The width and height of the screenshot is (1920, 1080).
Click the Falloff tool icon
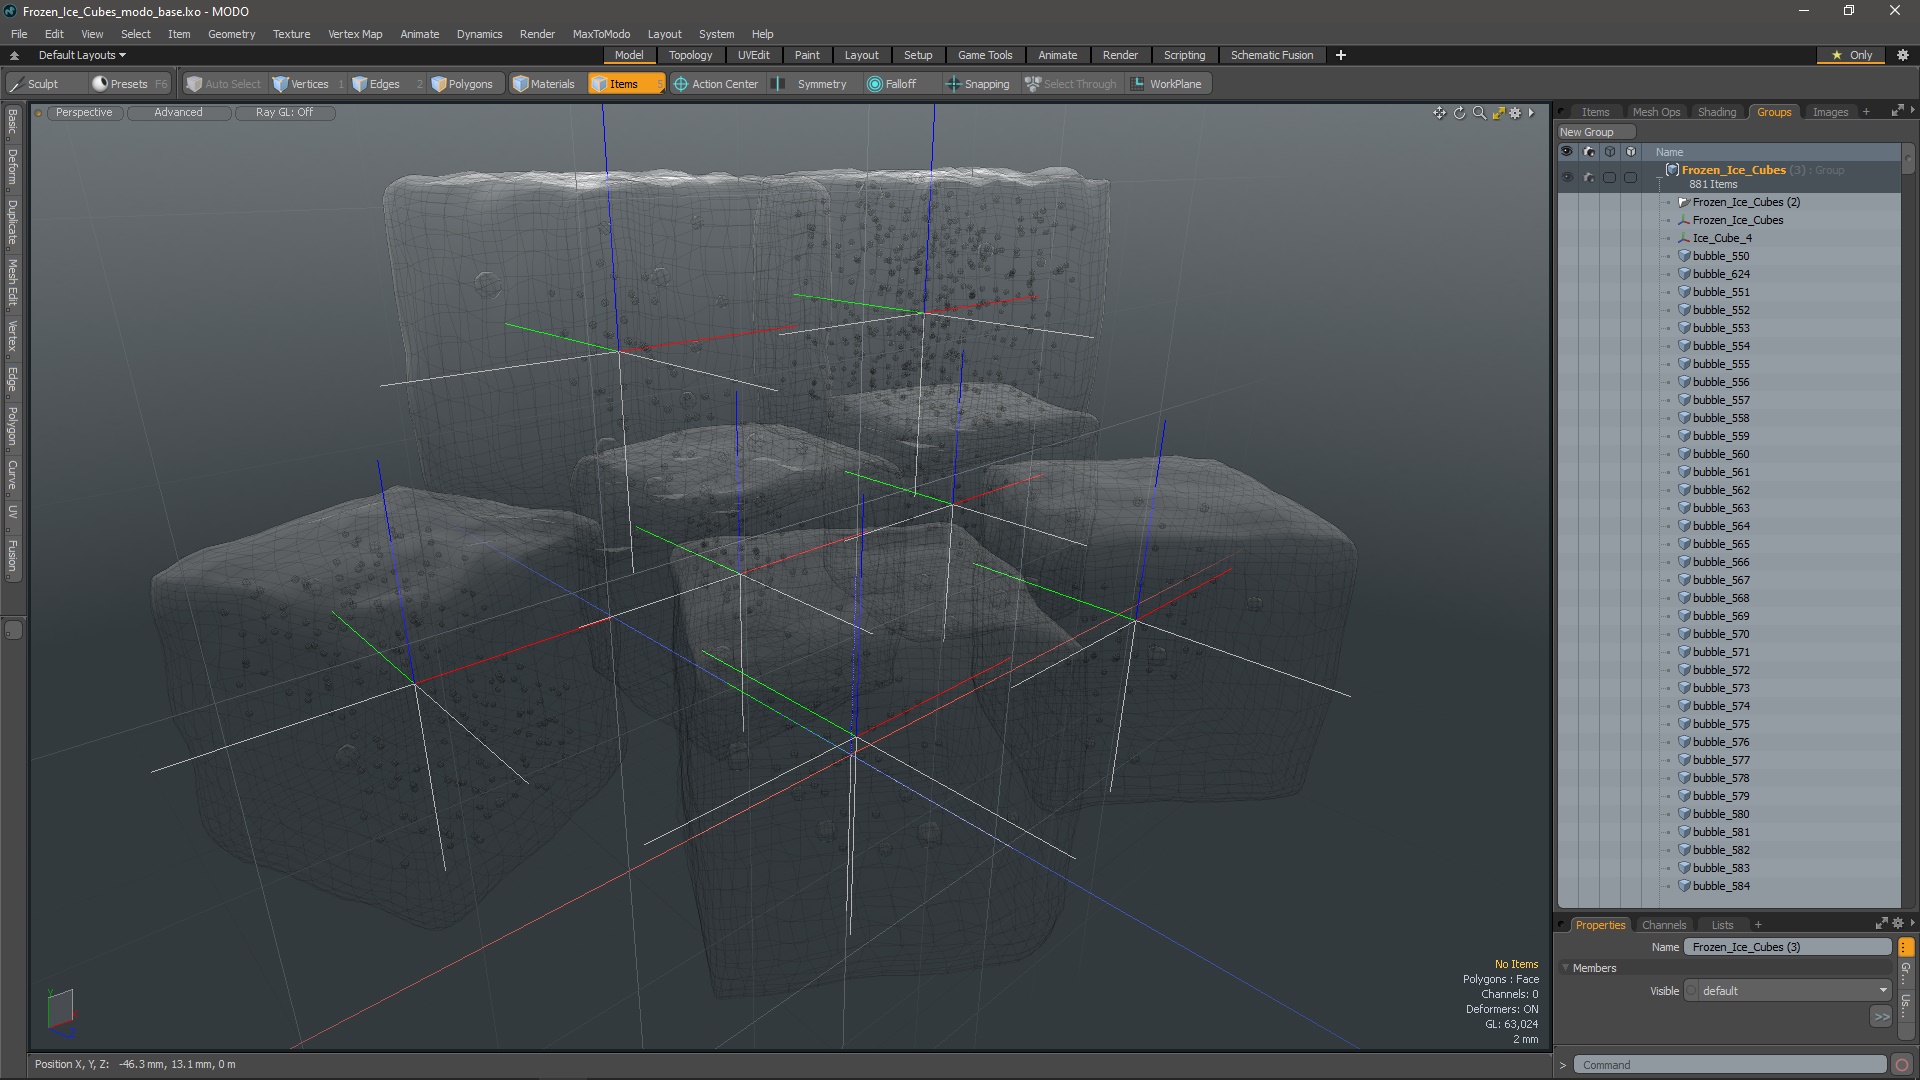[875, 84]
